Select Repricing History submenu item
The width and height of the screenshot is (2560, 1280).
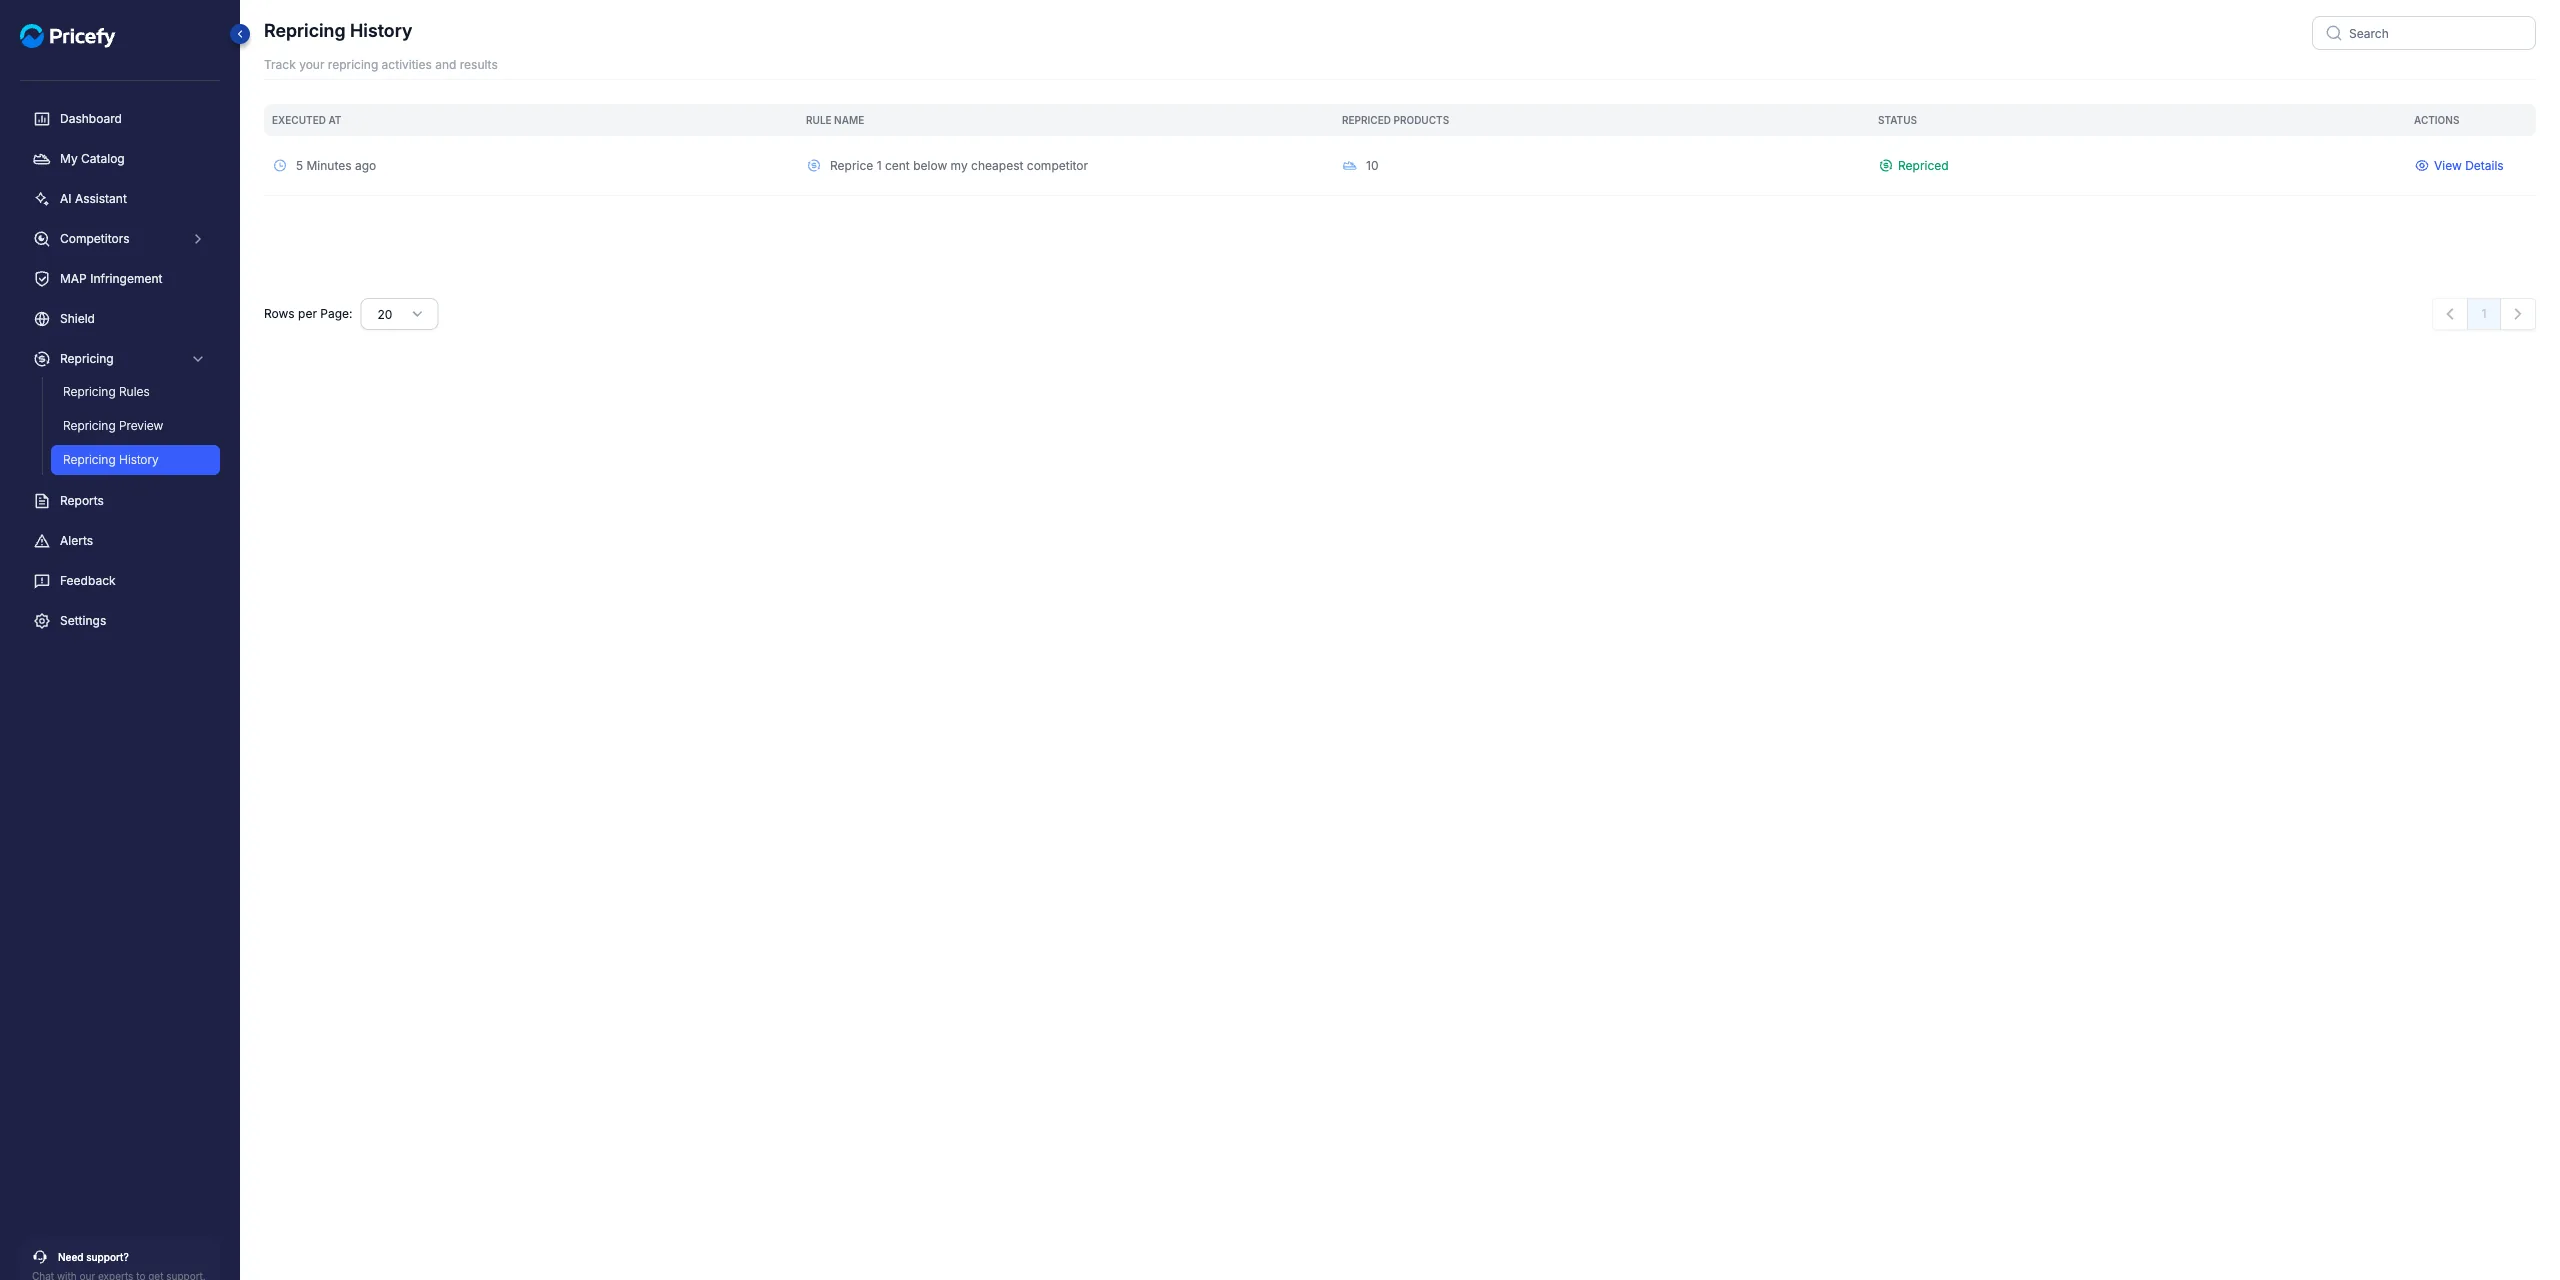point(135,460)
